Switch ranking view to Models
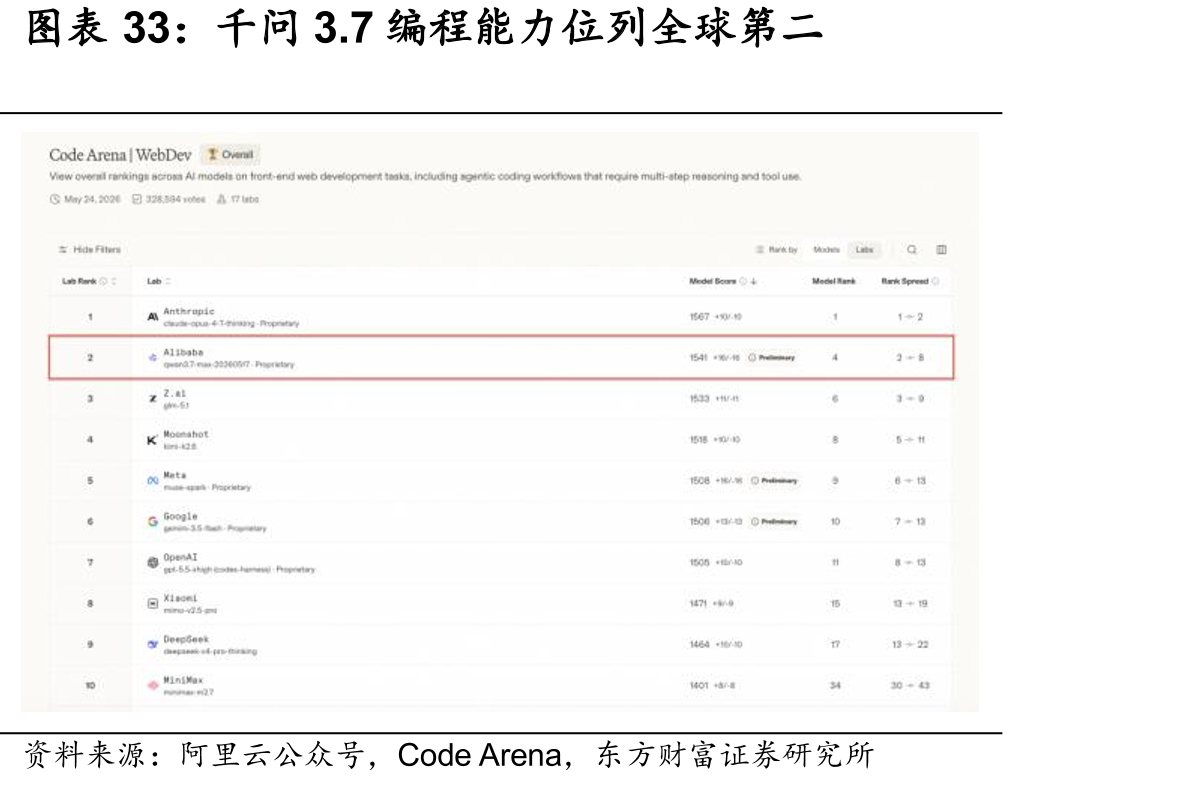The height and width of the screenshot is (785, 1192). 826,249
